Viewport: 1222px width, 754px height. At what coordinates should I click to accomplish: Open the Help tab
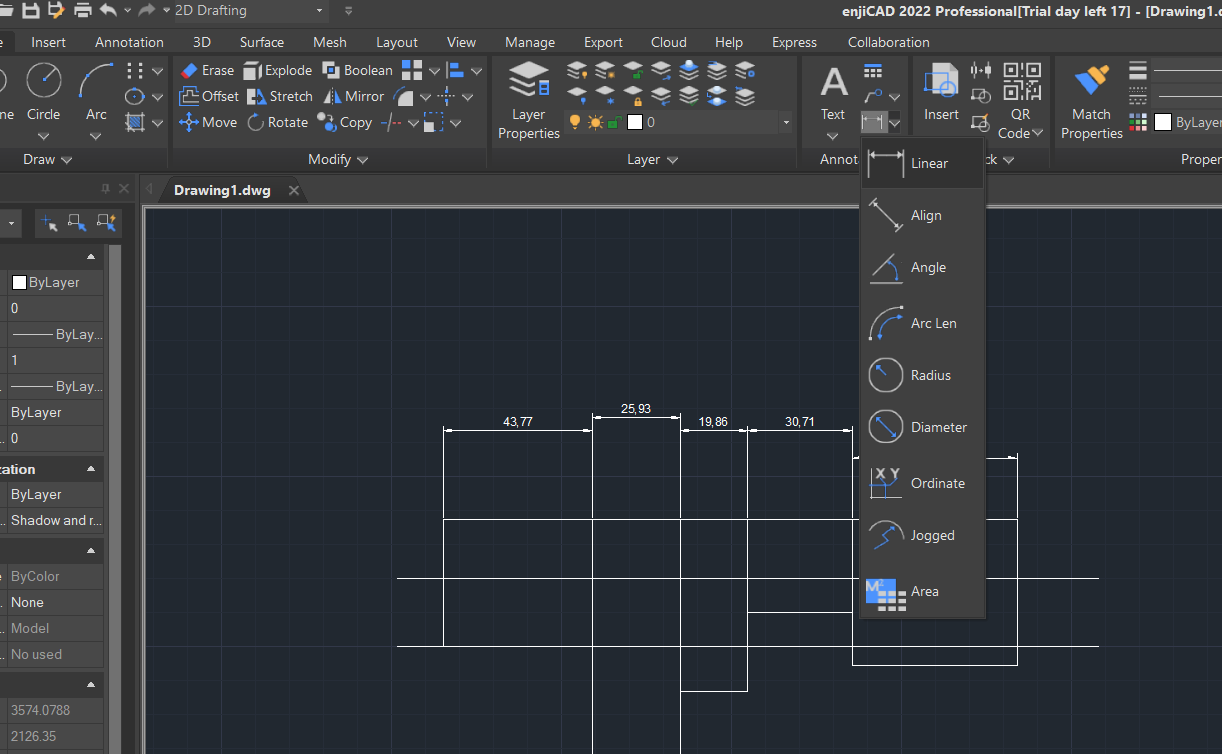[729, 42]
